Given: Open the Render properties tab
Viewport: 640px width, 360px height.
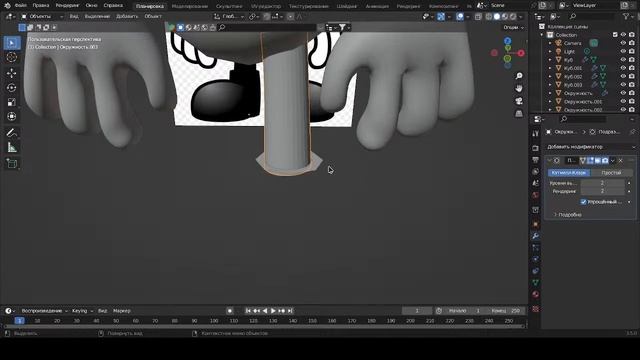Looking at the screenshot, I should tap(536, 148).
